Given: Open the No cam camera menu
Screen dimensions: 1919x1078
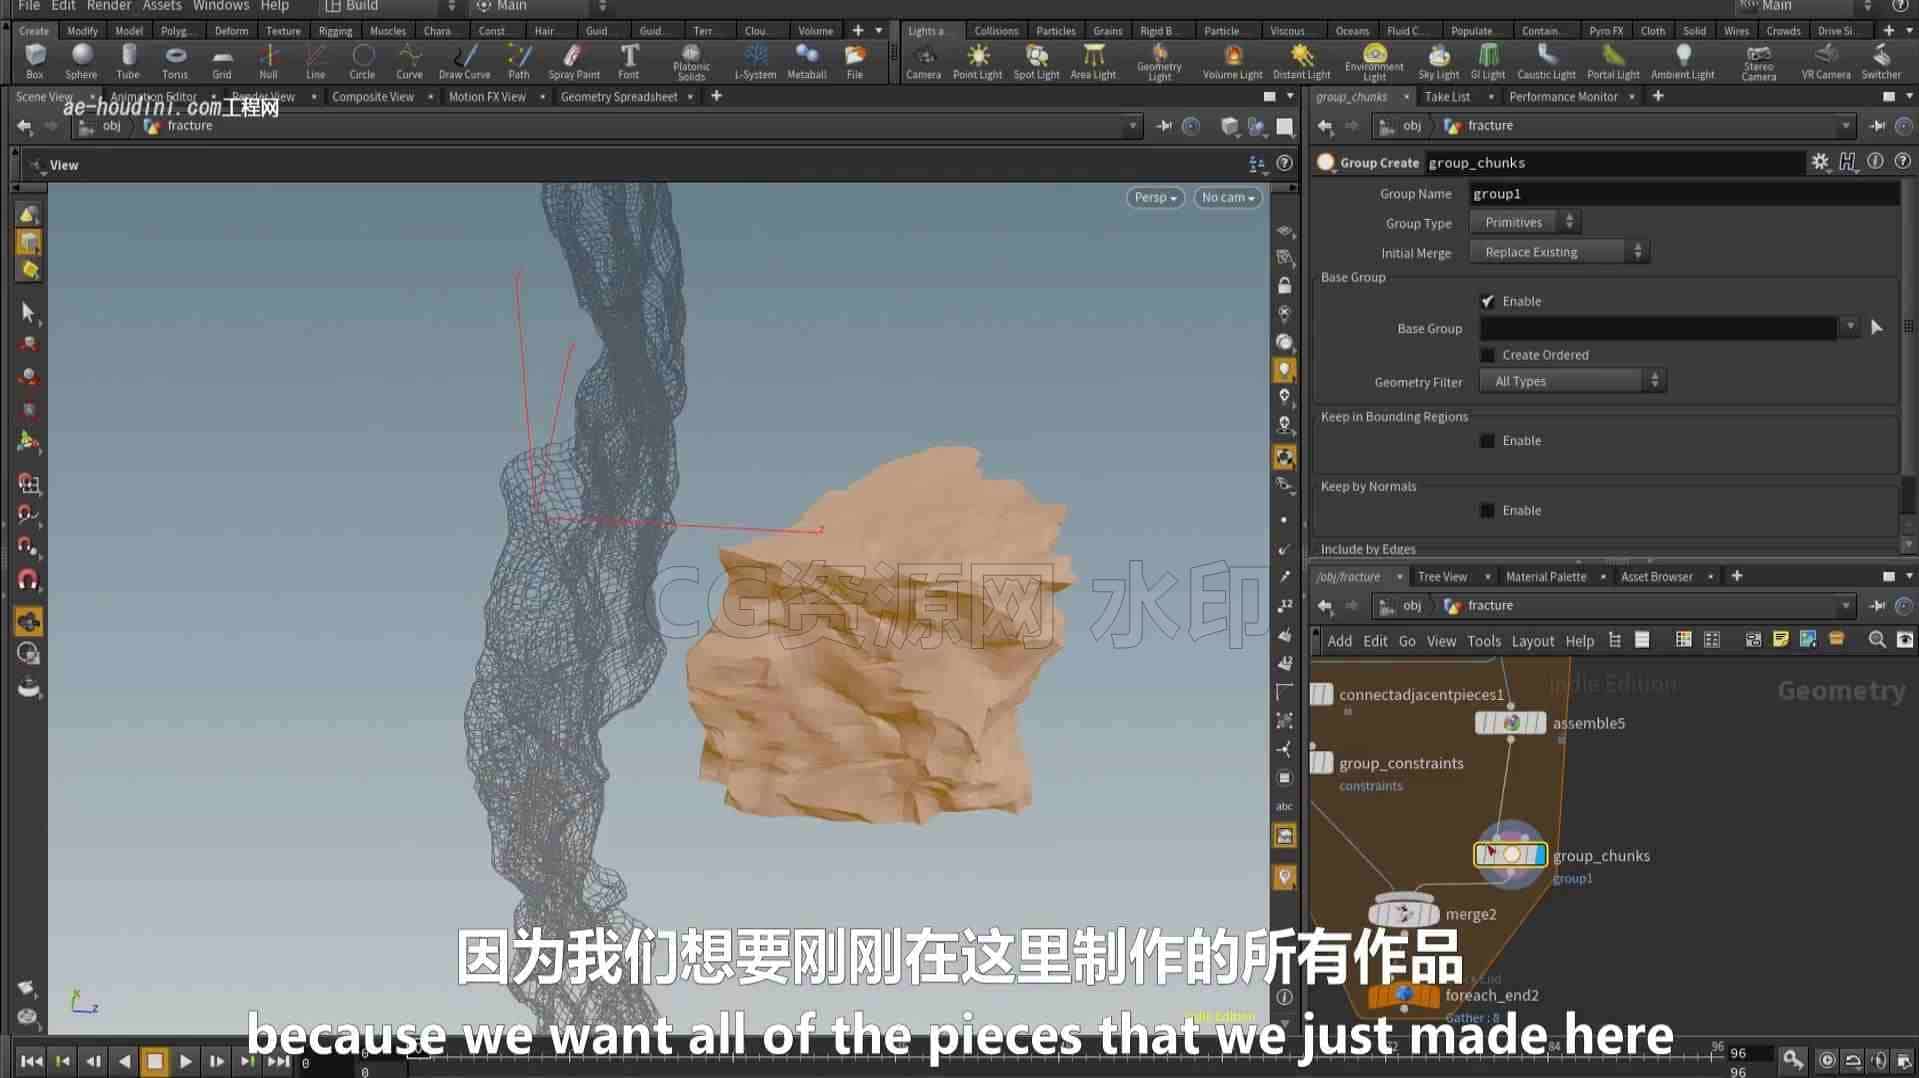Looking at the screenshot, I should tap(1227, 197).
